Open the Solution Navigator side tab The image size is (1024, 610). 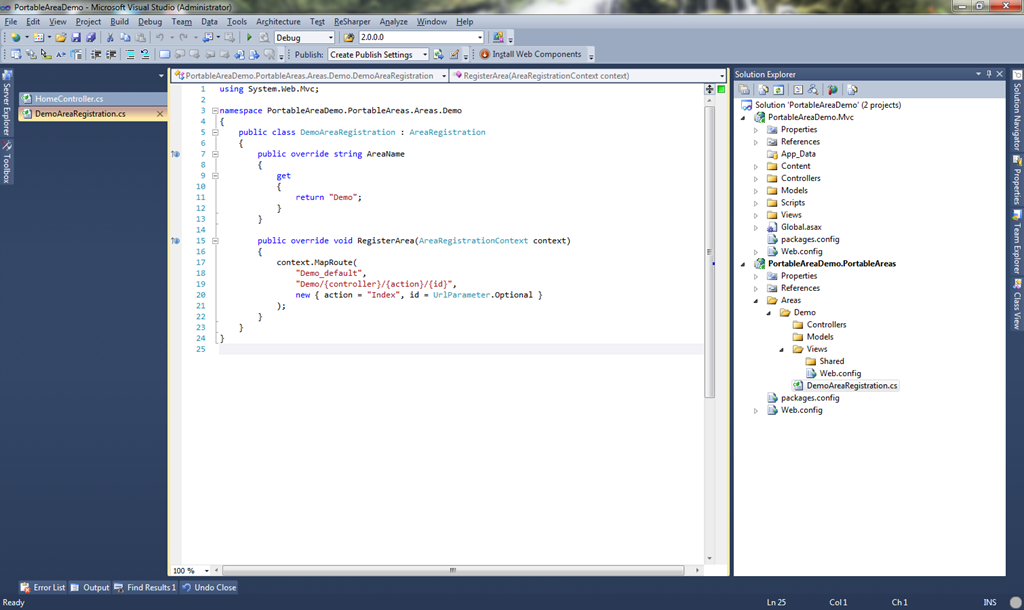pyautogui.click(x=1017, y=111)
